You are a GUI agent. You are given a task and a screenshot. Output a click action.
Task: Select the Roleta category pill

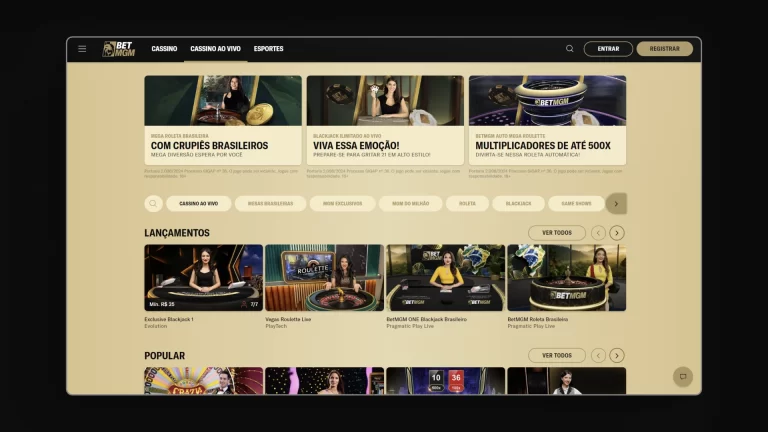[x=467, y=203]
